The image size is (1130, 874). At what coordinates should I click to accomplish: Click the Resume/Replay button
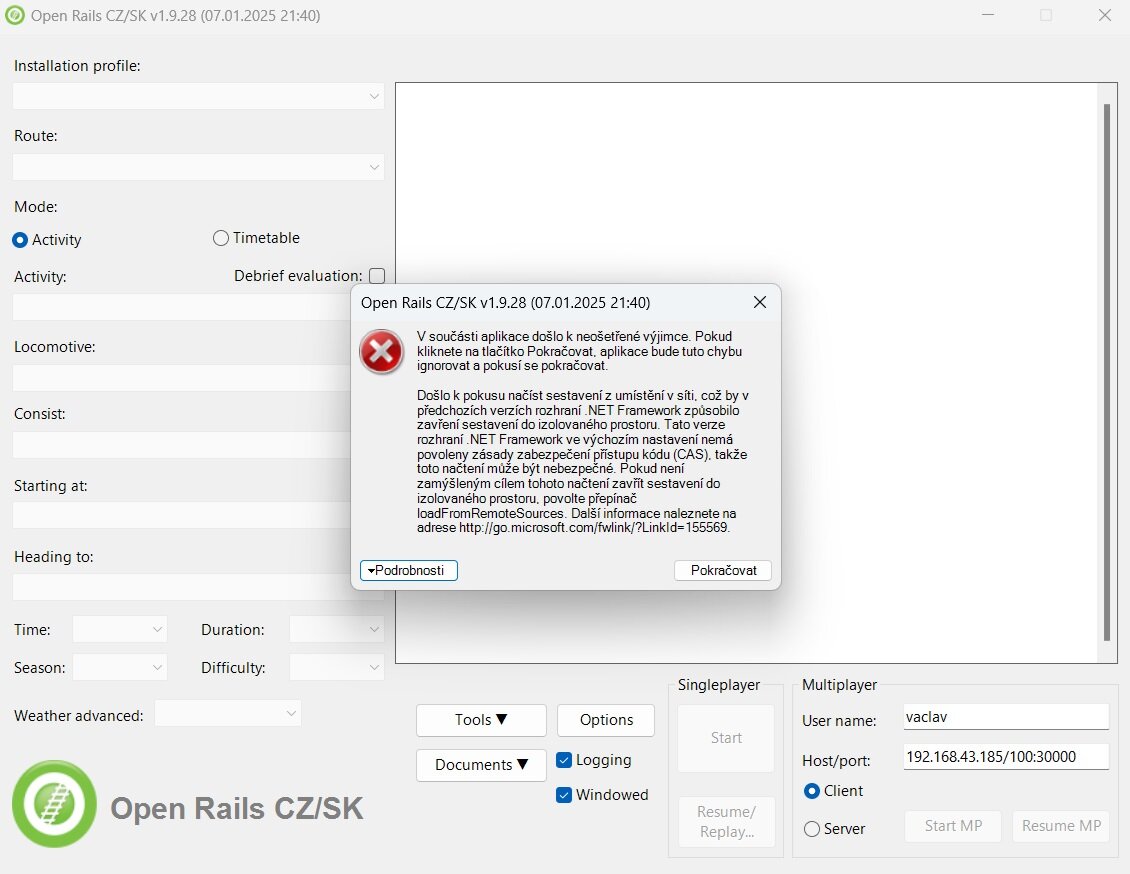(726, 821)
